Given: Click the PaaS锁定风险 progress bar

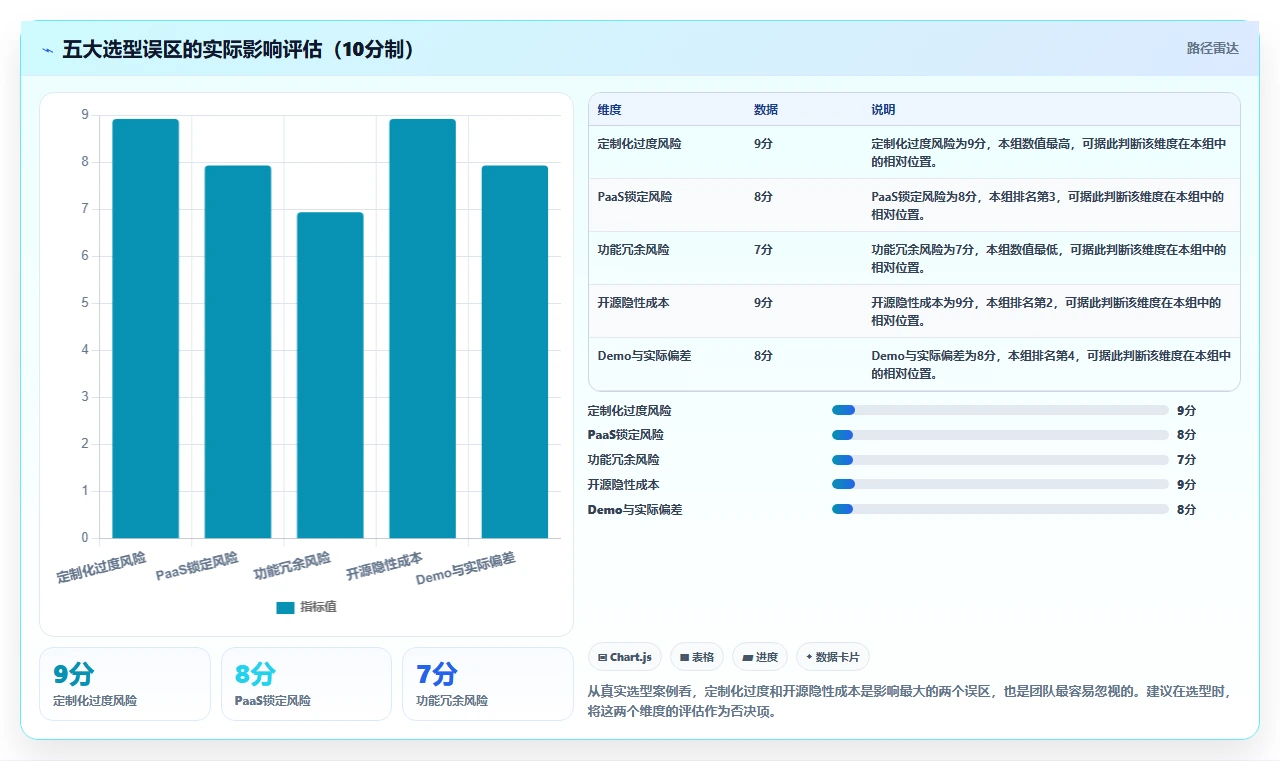Looking at the screenshot, I should (x=1000, y=435).
